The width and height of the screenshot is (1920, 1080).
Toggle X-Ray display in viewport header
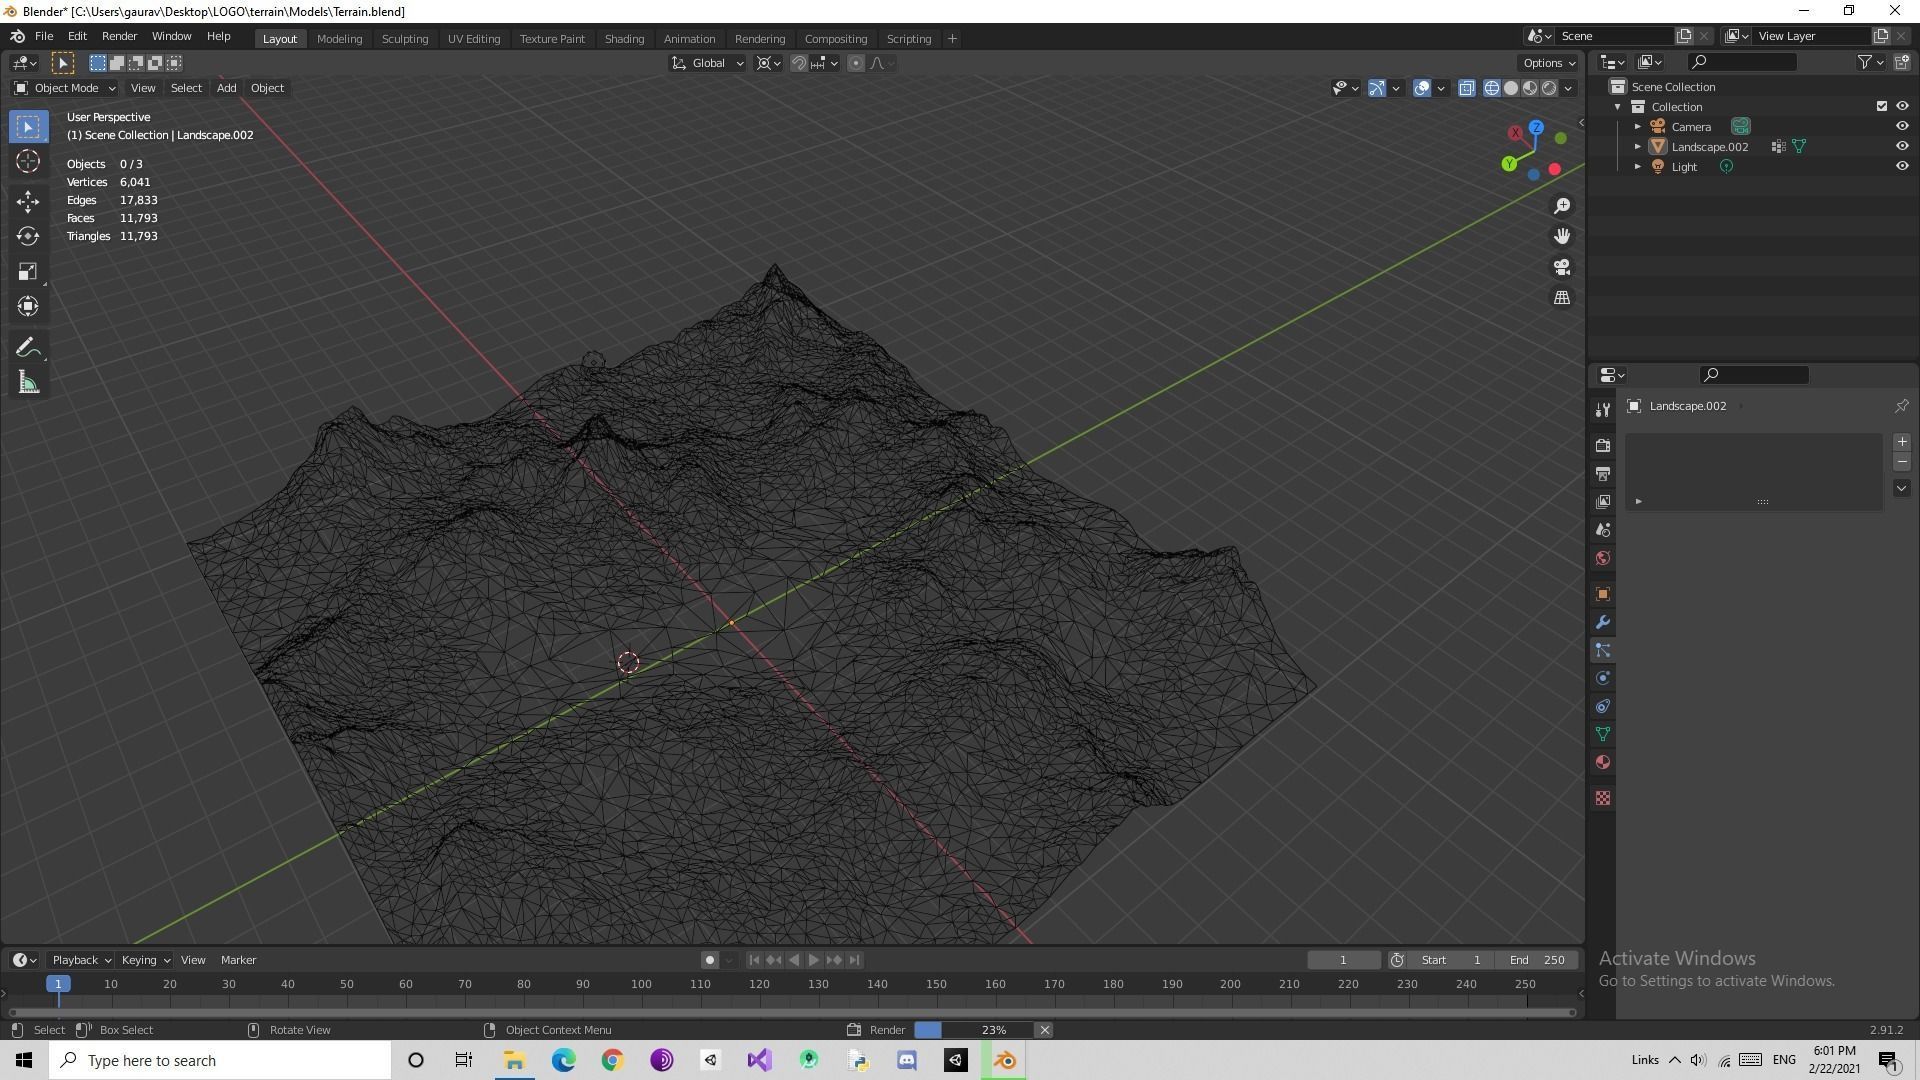[x=1467, y=88]
